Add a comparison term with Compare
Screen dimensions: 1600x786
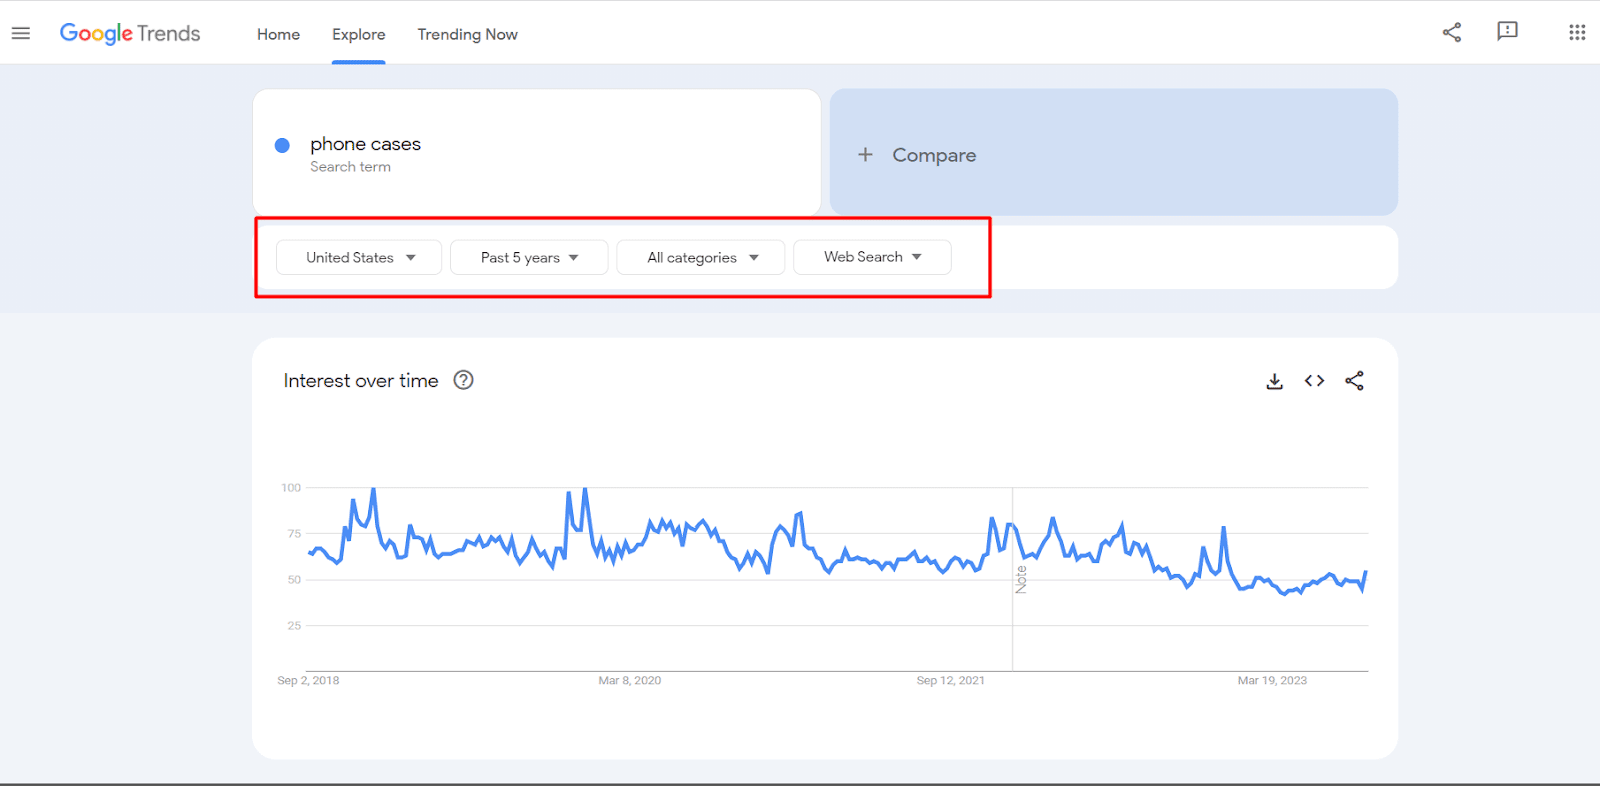1114,152
